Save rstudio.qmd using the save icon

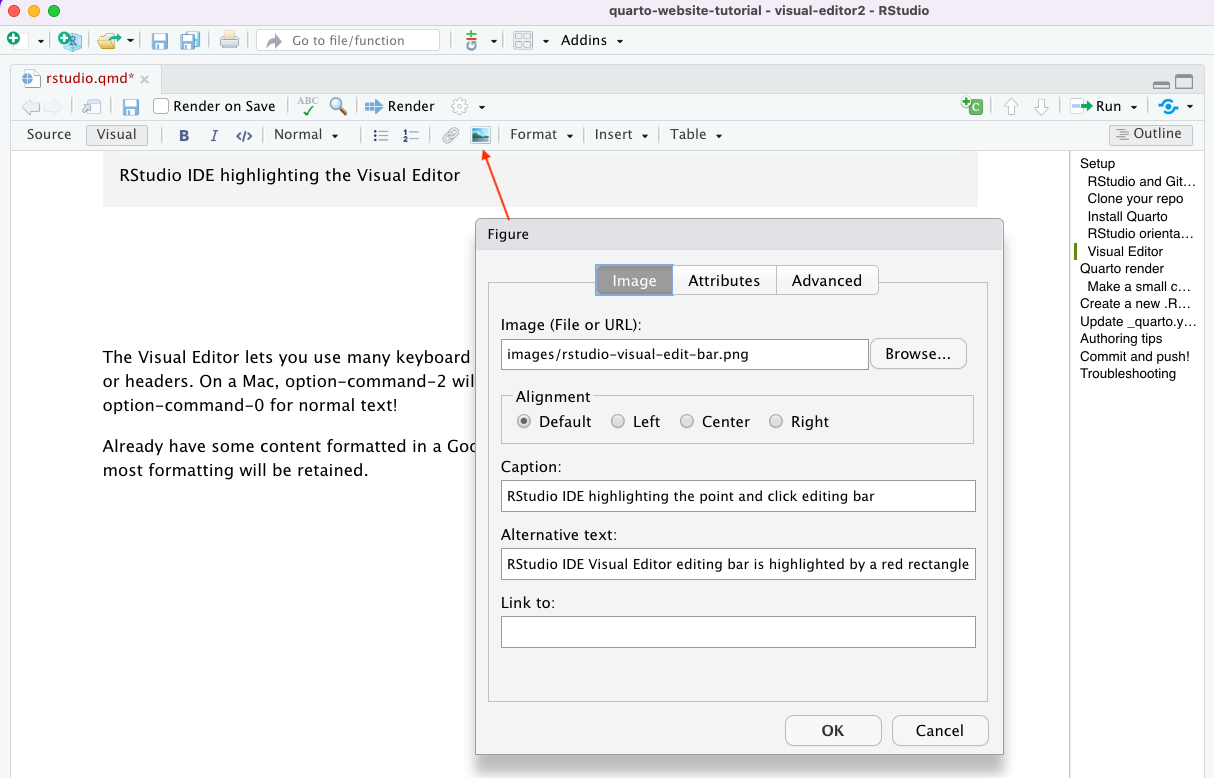tap(131, 105)
